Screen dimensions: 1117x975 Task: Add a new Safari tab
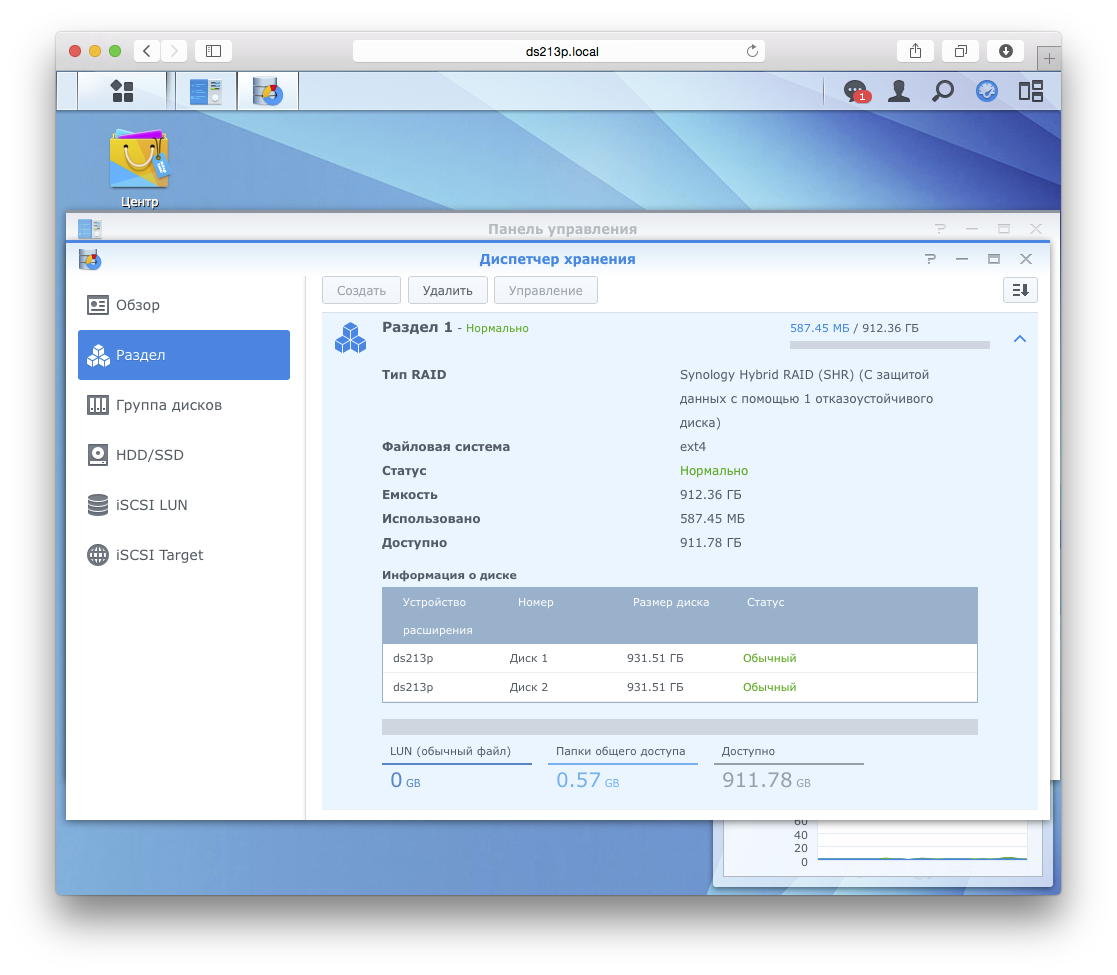point(1049,58)
